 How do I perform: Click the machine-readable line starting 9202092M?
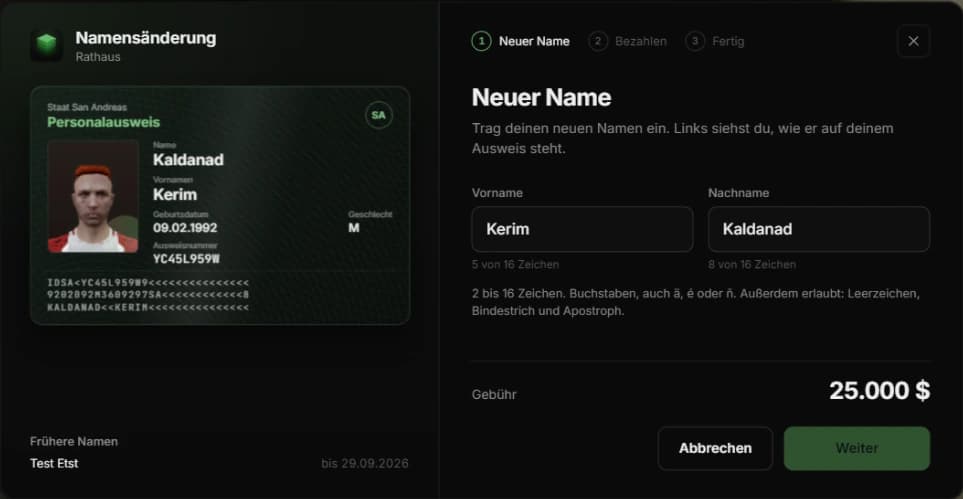pyautogui.click(x=148, y=294)
